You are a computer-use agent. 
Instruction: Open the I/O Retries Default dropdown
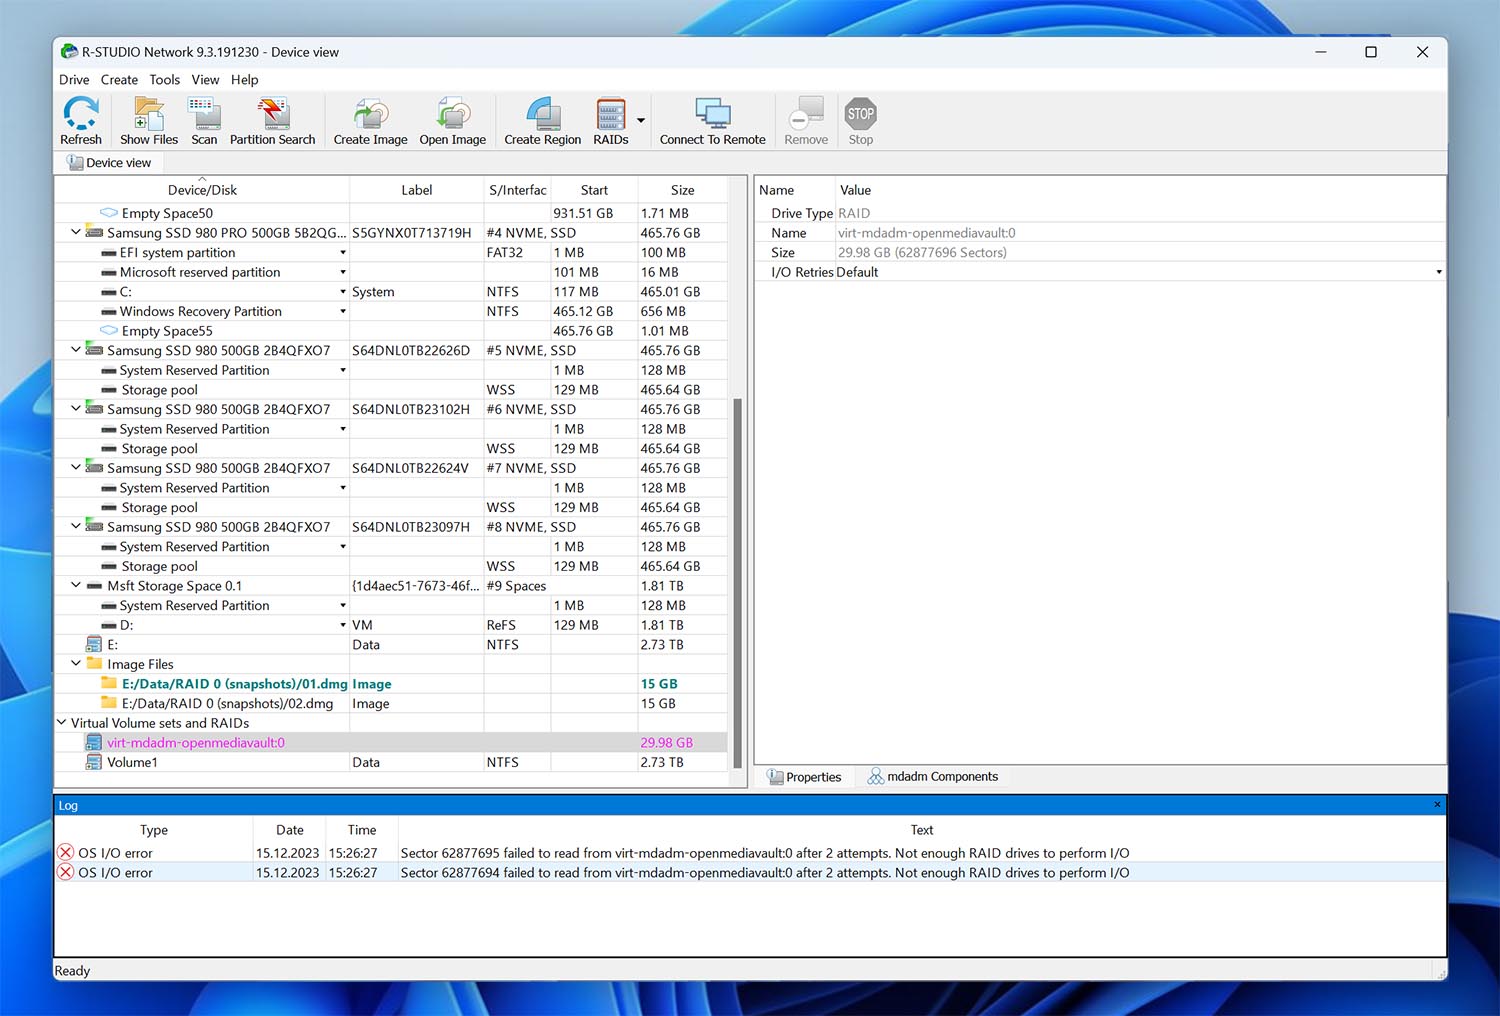point(1439,272)
